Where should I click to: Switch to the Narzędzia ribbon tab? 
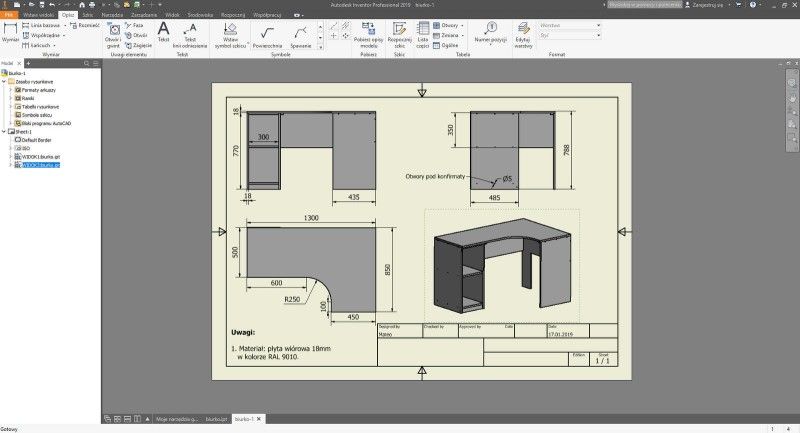pyautogui.click(x=112, y=15)
